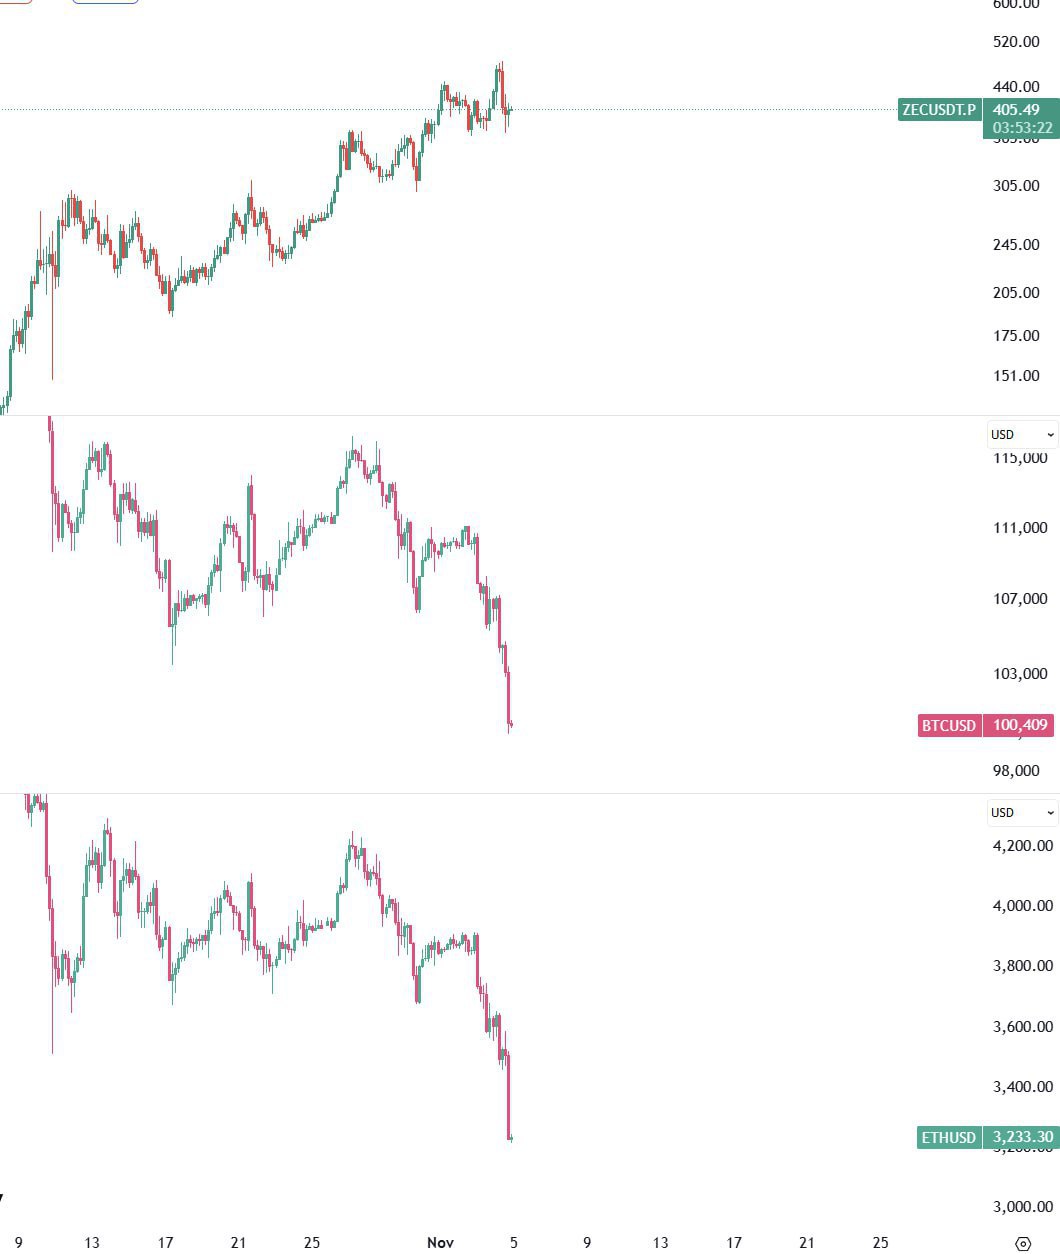Open chart settings gear icon
This screenshot has width=1060, height=1254.
tap(1022, 1244)
